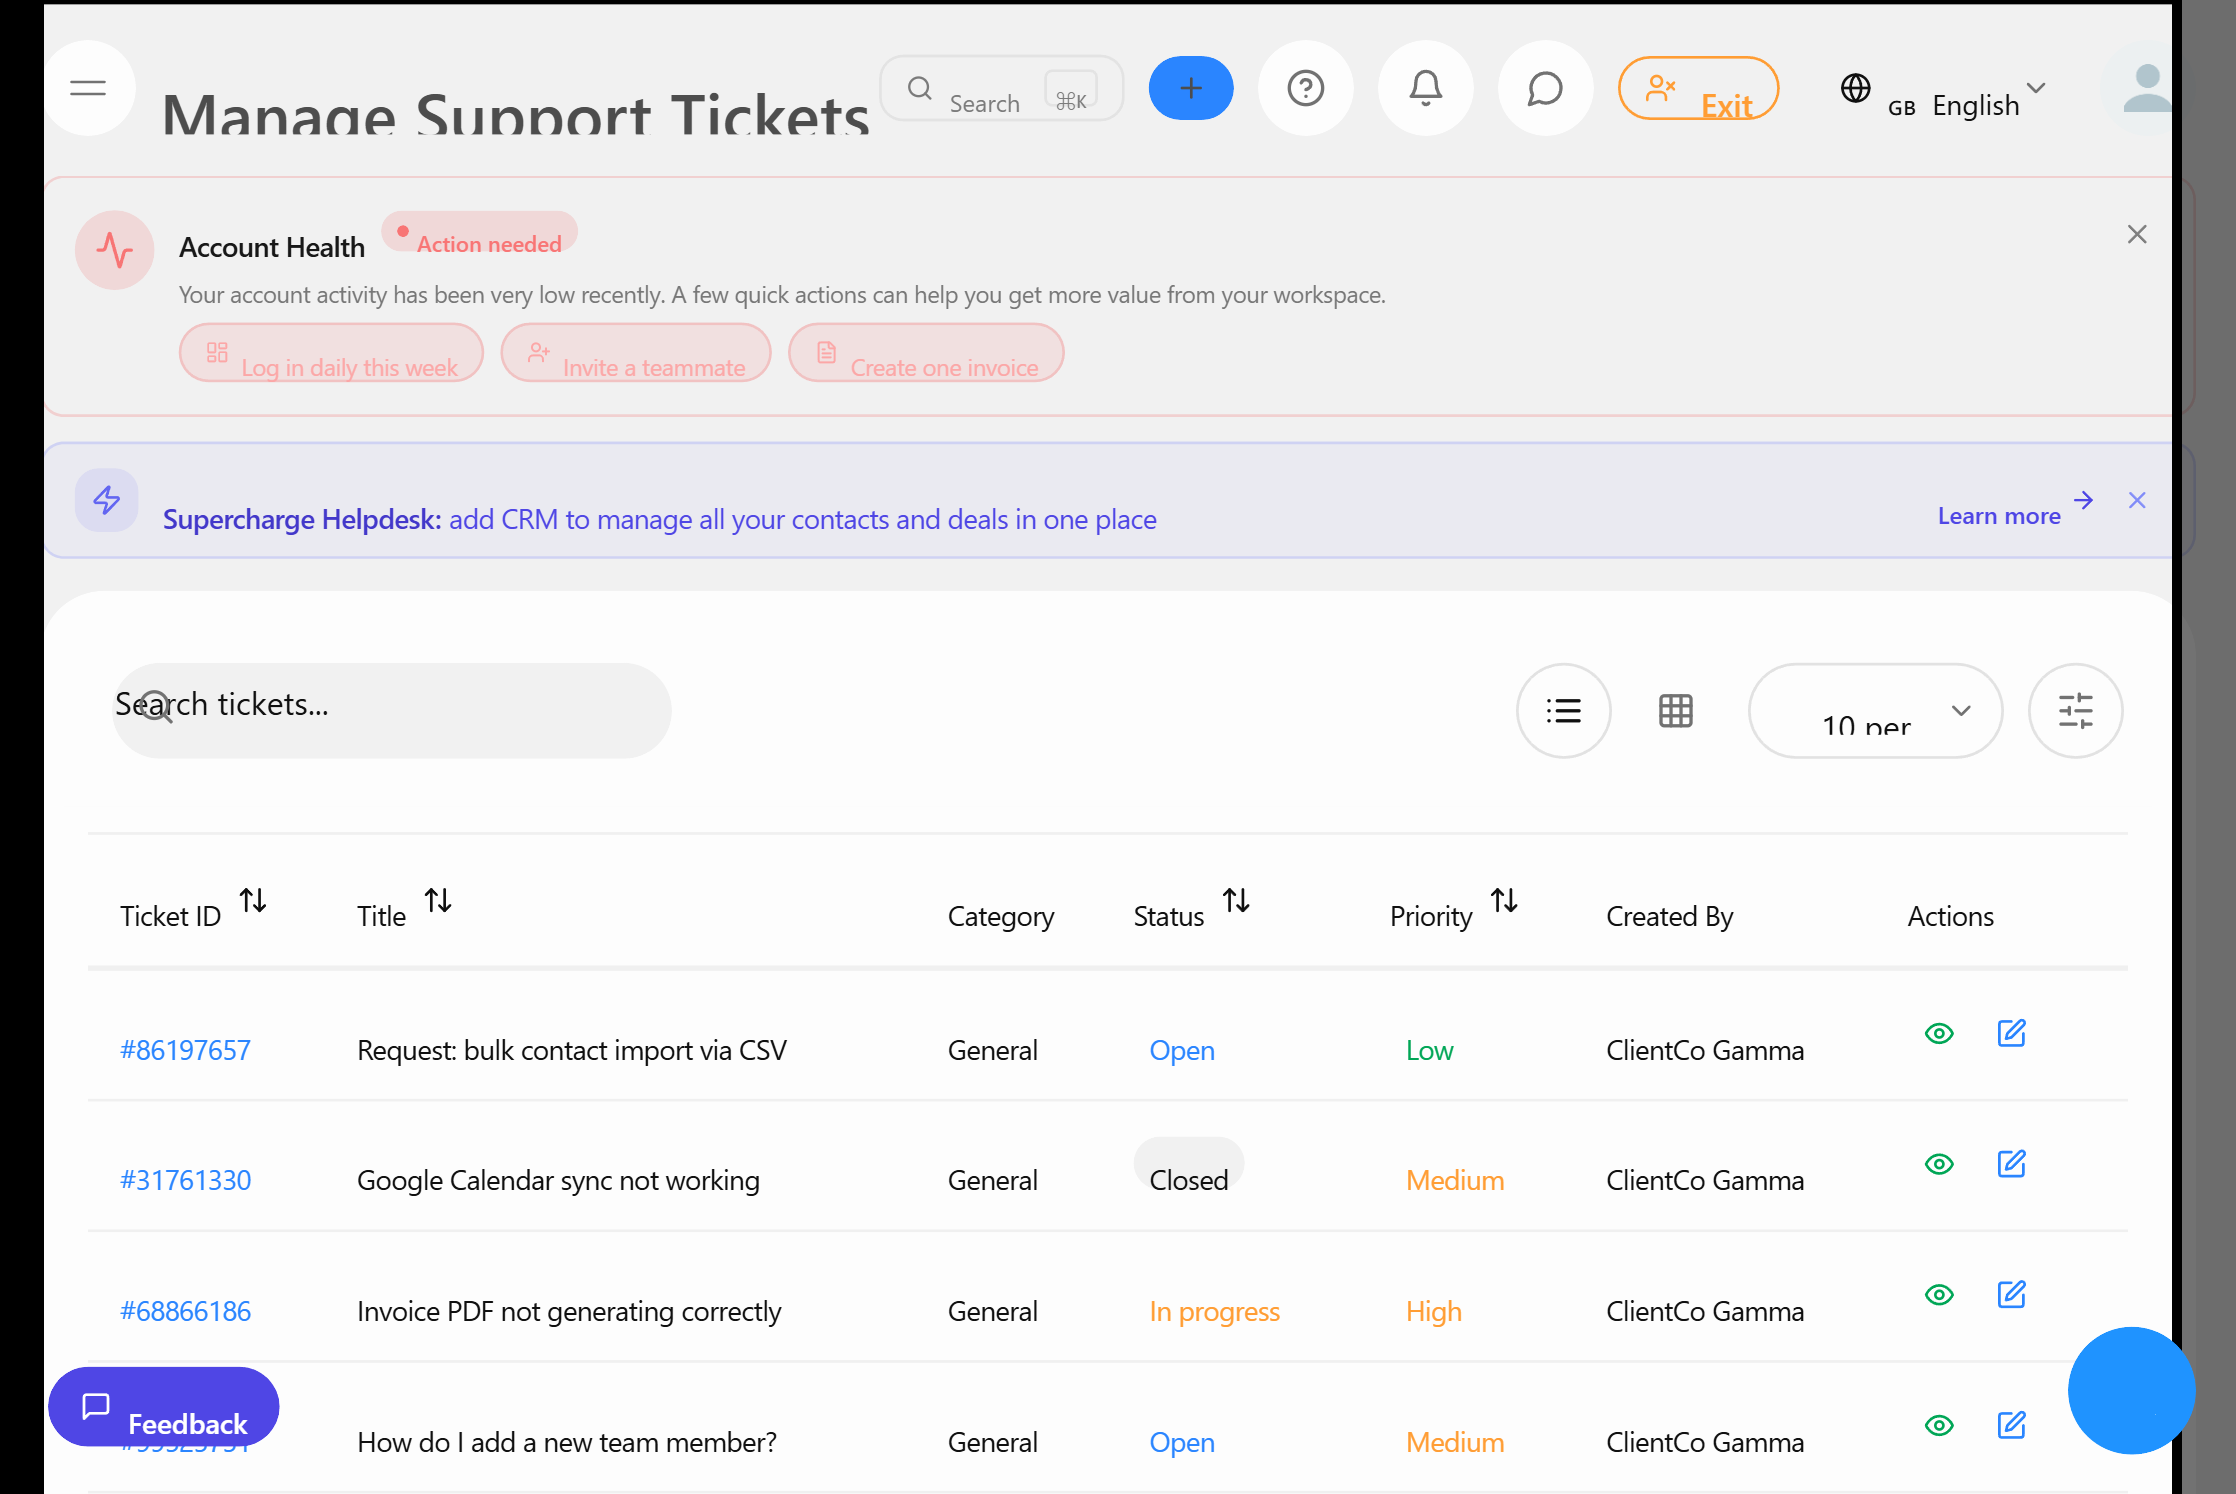2236x1494 pixels.
Task: Switch to grid view of tickets
Action: [x=1675, y=710]
